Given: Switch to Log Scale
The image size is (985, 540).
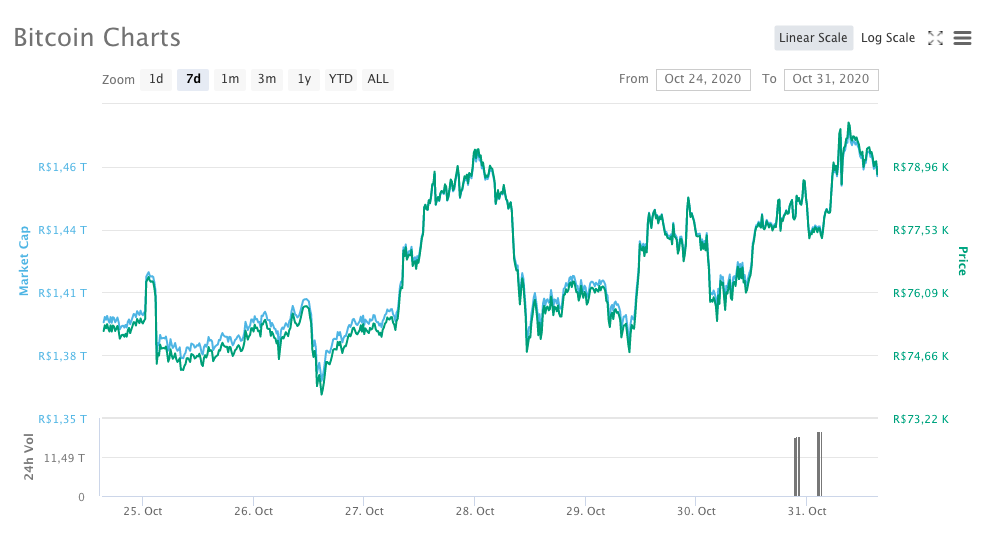Looking at the screenshot, I should point(888,38).
